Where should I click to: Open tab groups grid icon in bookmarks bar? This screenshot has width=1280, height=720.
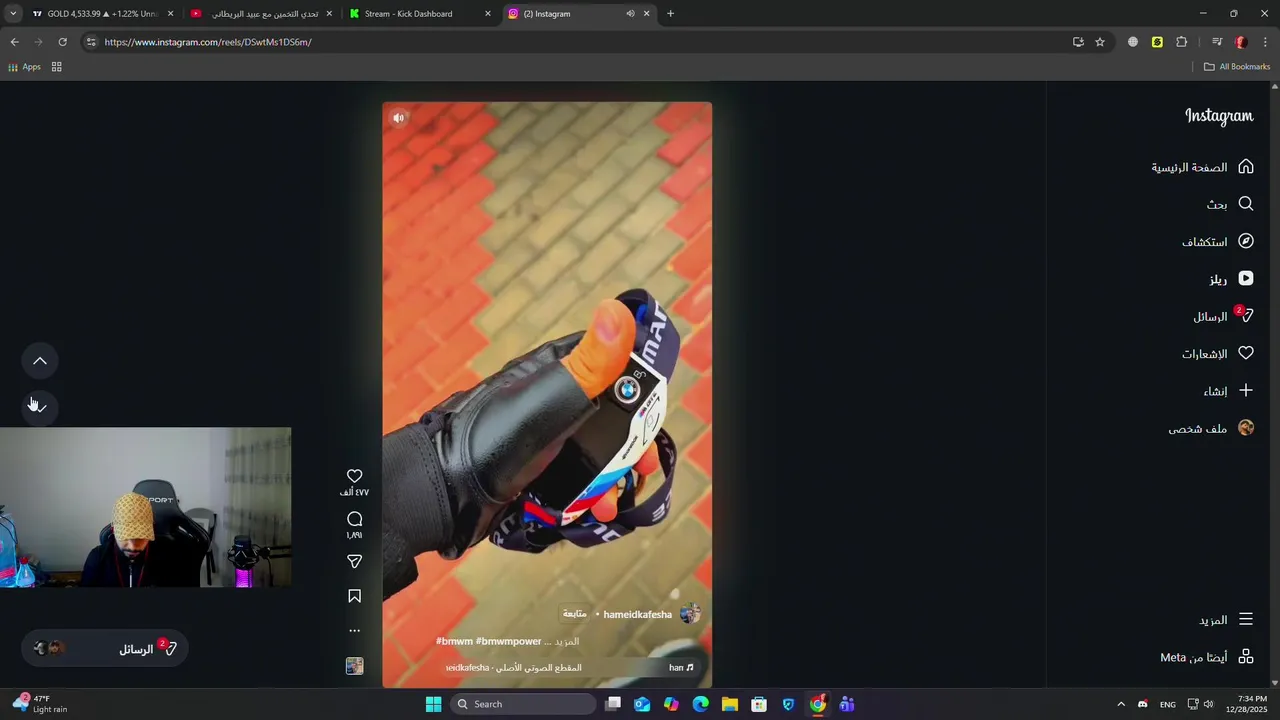57,67
